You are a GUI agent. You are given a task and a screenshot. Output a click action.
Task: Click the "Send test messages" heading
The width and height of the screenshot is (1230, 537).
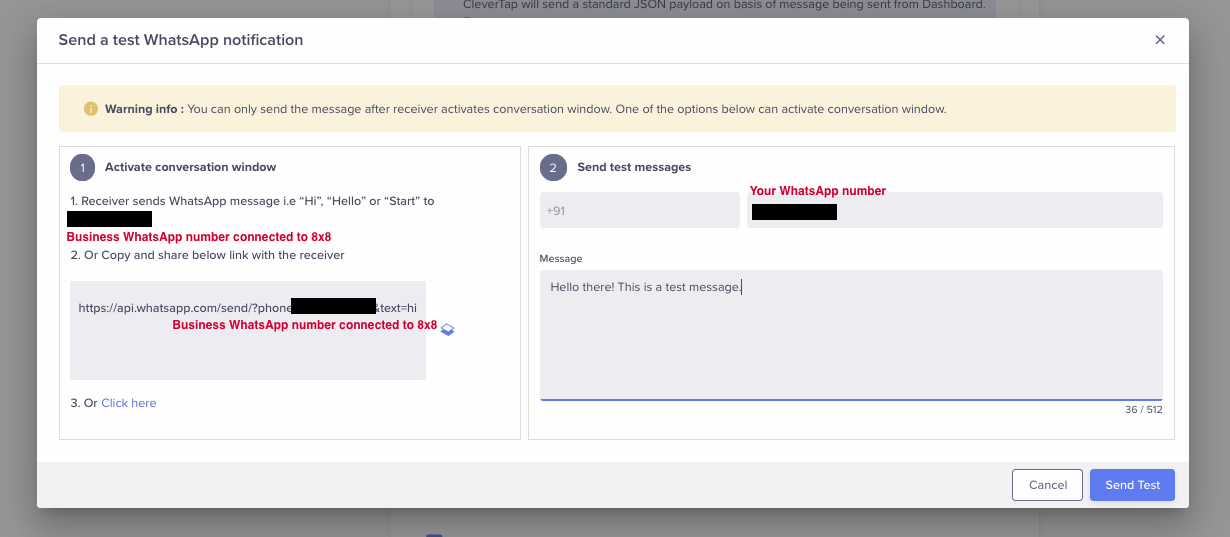click(x=634, y=167)
